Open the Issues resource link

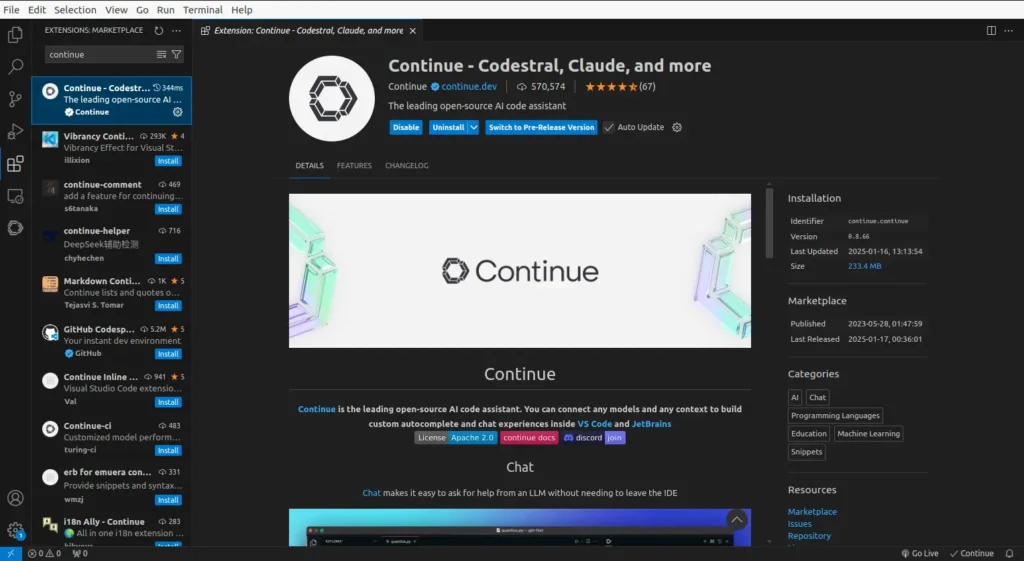click(x=799, y=524)
